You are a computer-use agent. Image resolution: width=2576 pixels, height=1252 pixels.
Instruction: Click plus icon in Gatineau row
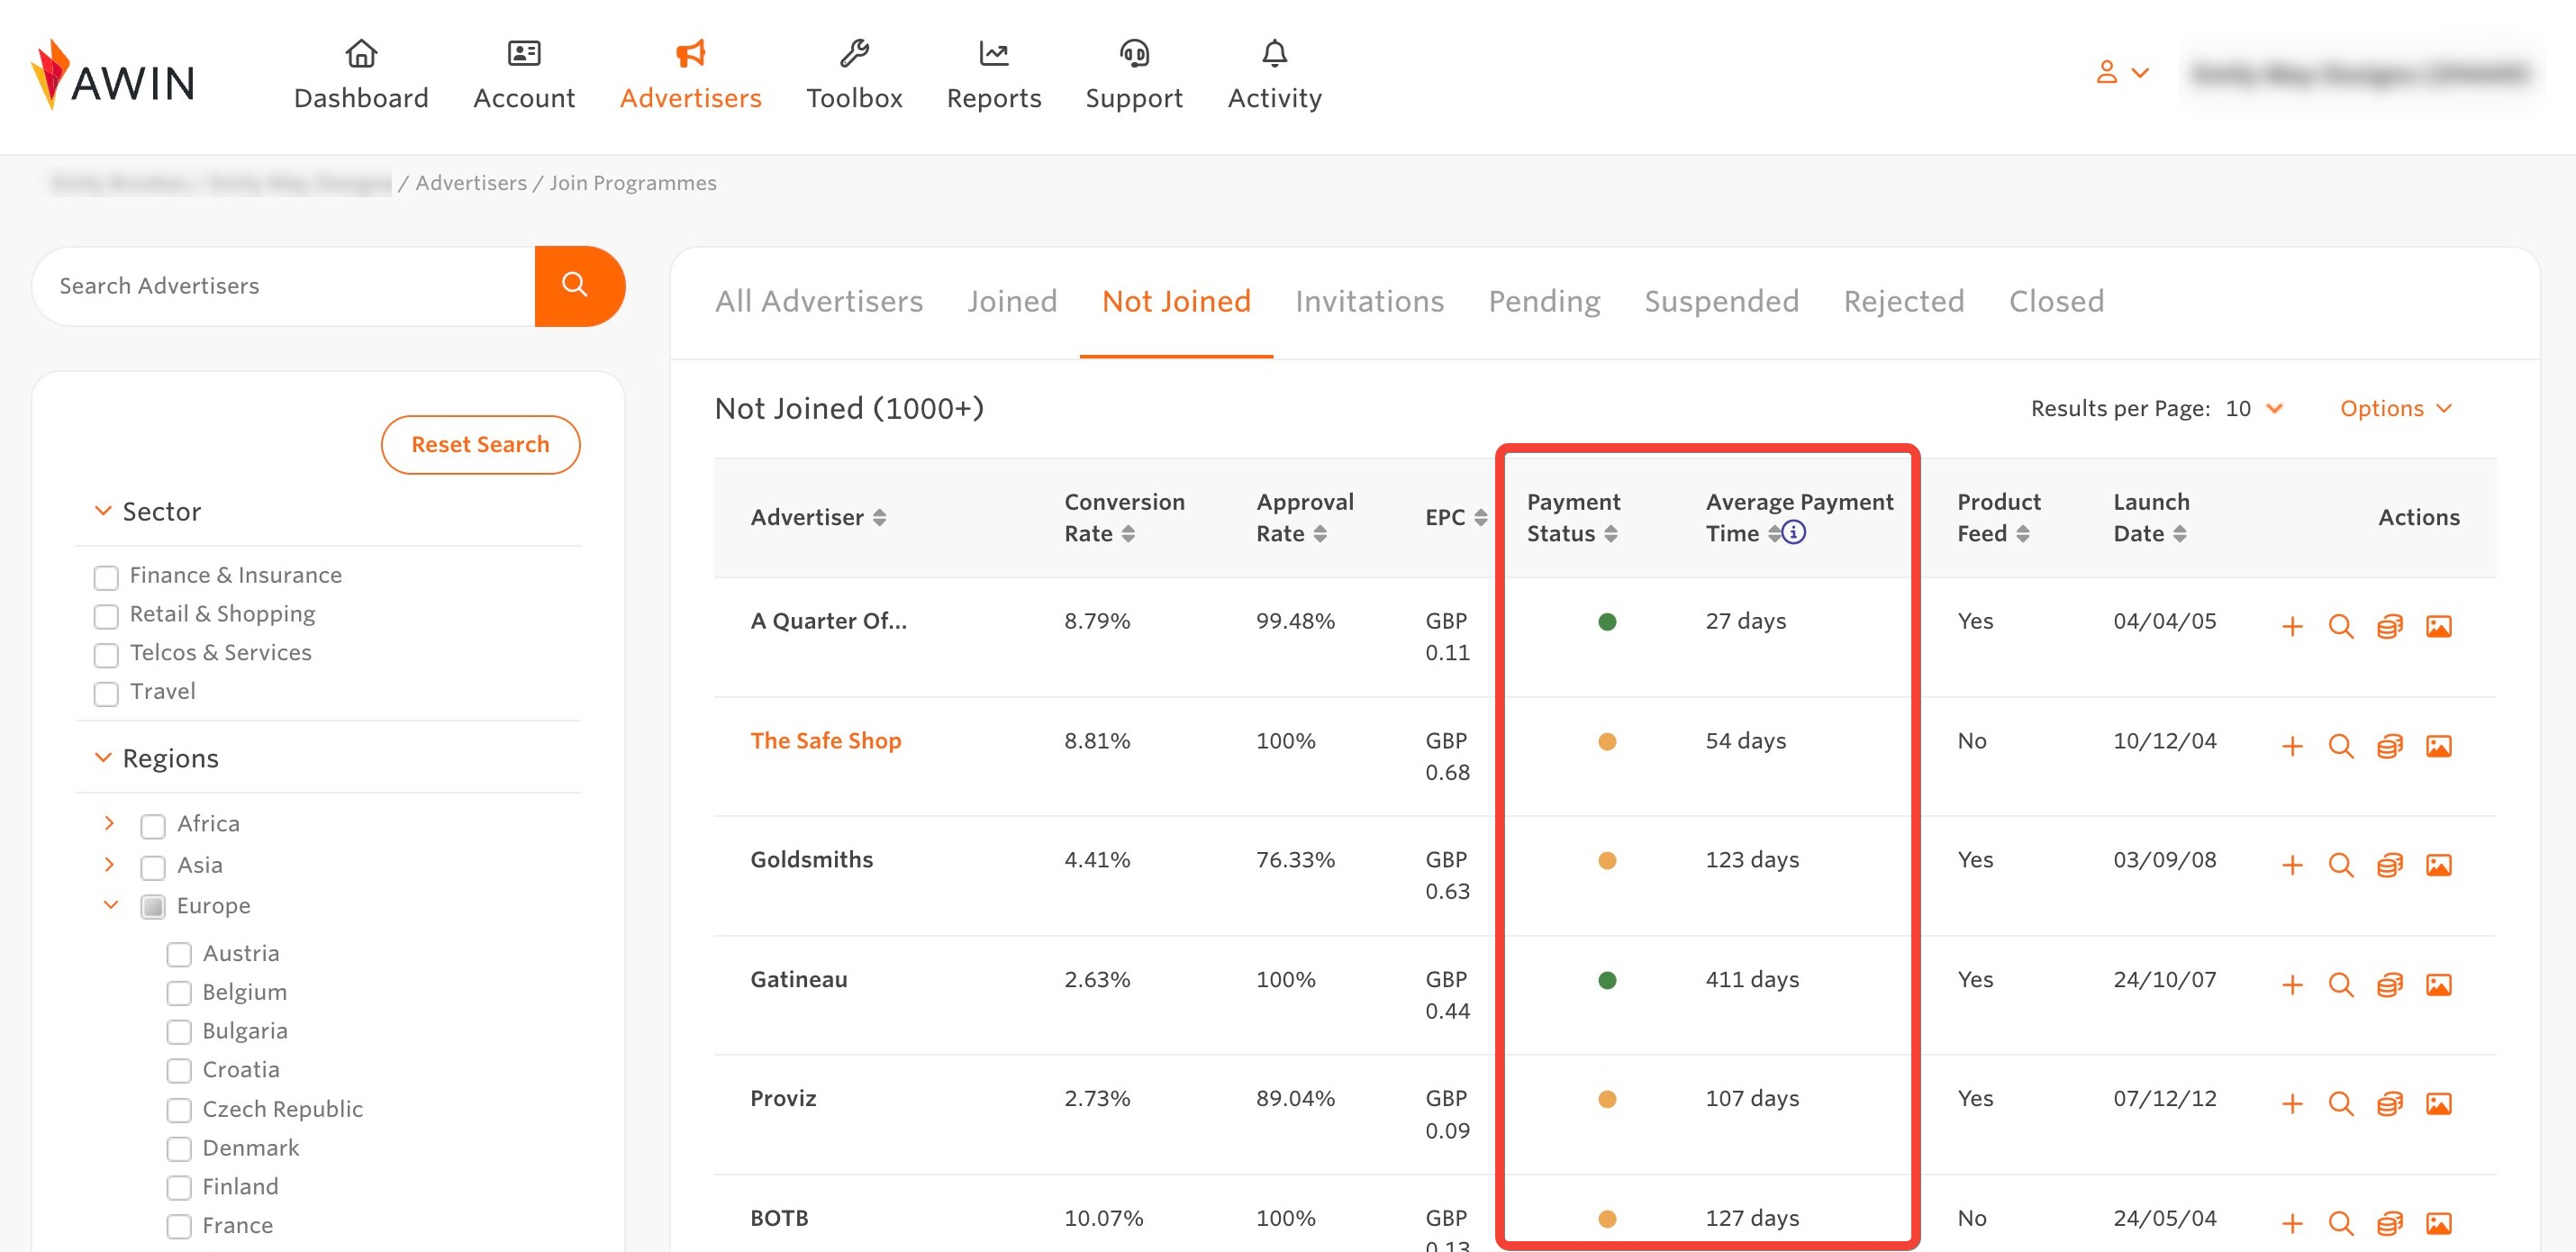point(2291,985)
